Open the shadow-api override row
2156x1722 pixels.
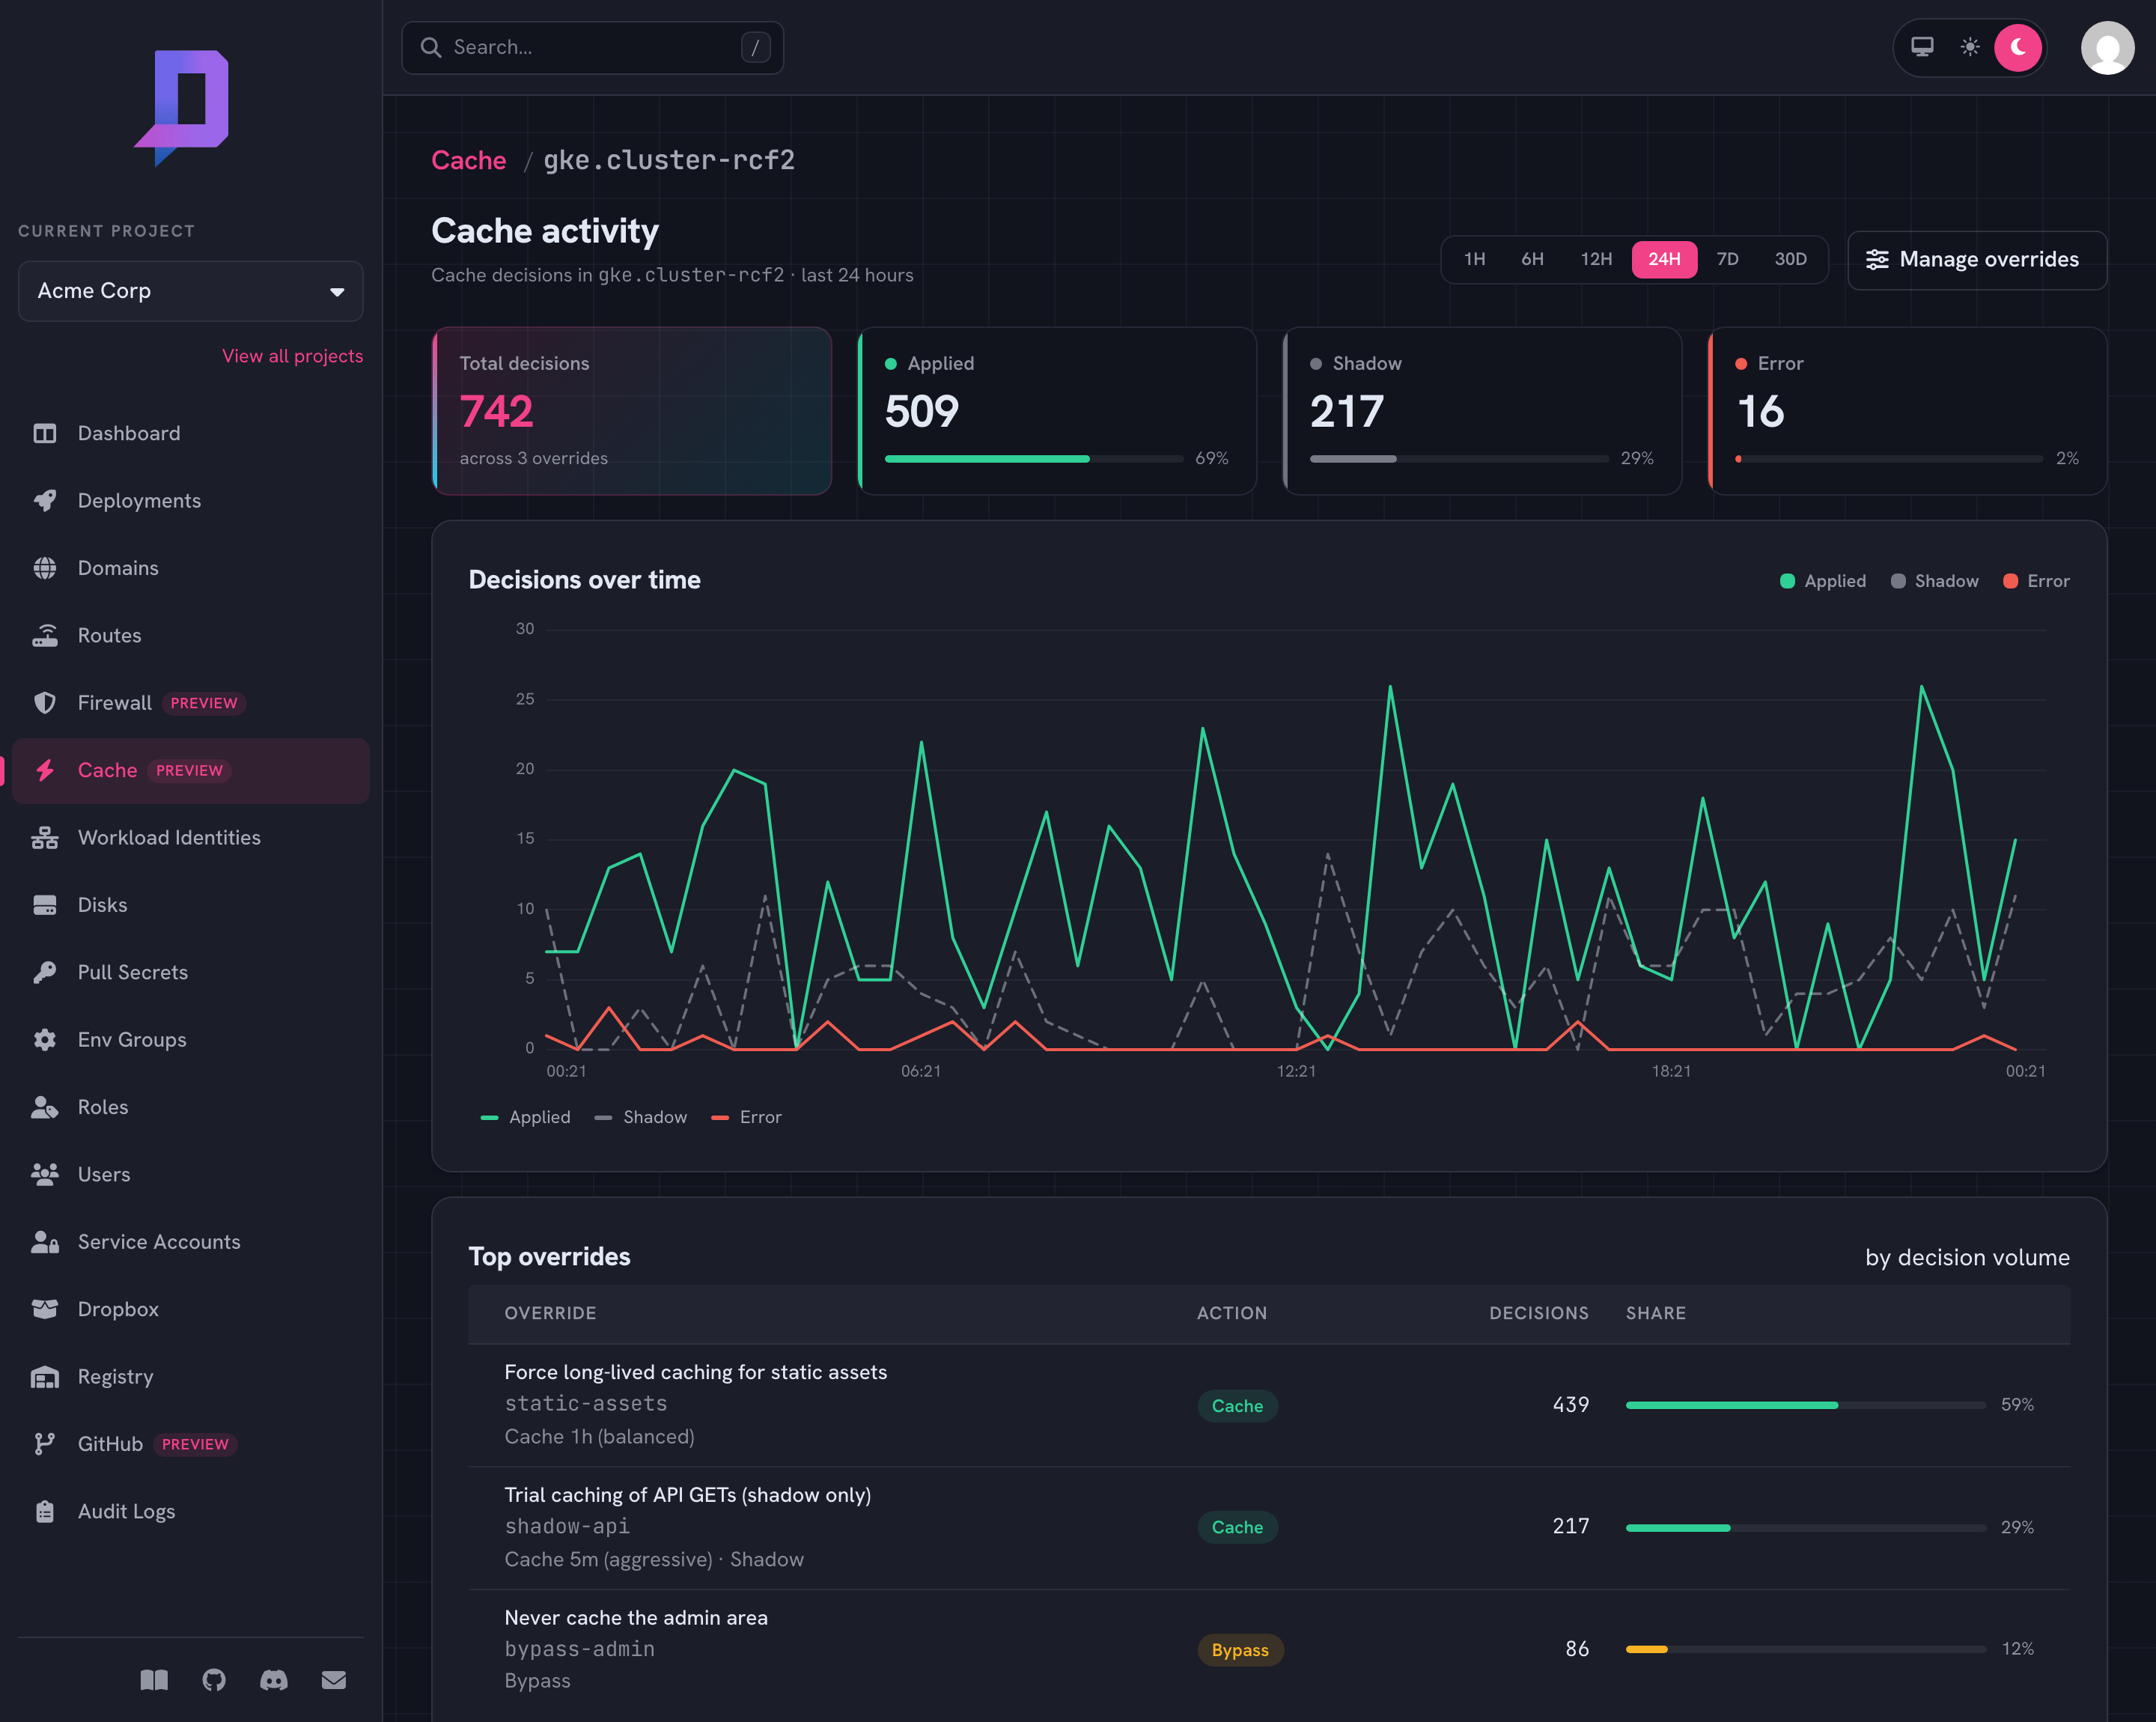1269,1527
